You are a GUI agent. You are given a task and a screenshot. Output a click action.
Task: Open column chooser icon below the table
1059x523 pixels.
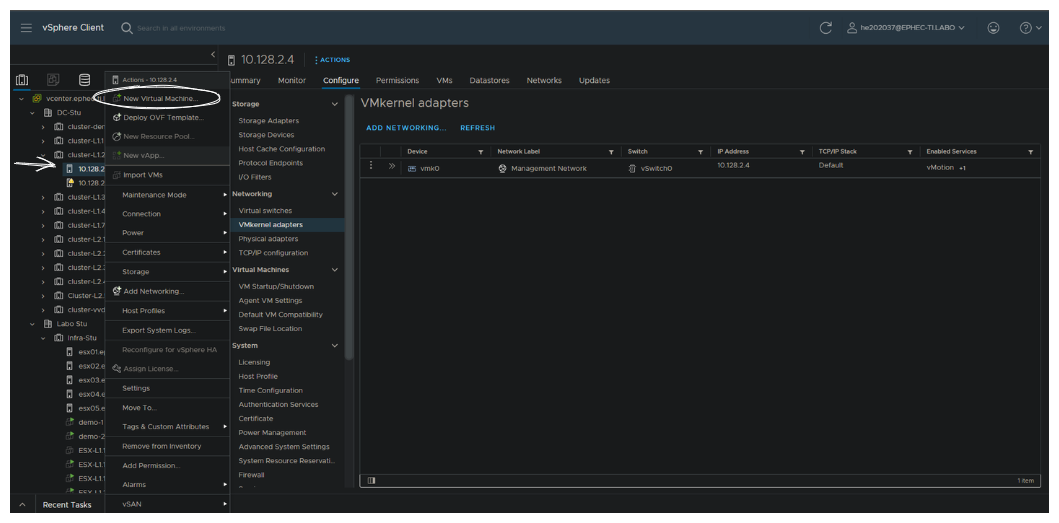pos(371,480)
